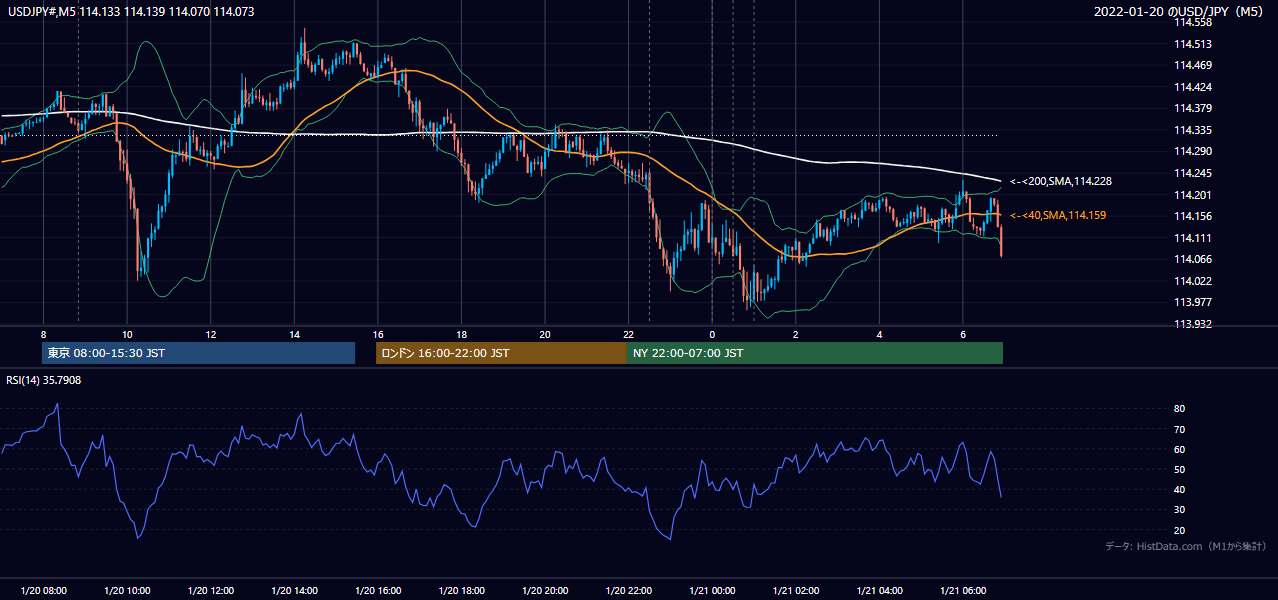This screenshot has height=600, width=1278.
Task: Click price level 114.424 on the axis
Action: click(x=1193, y=87)
